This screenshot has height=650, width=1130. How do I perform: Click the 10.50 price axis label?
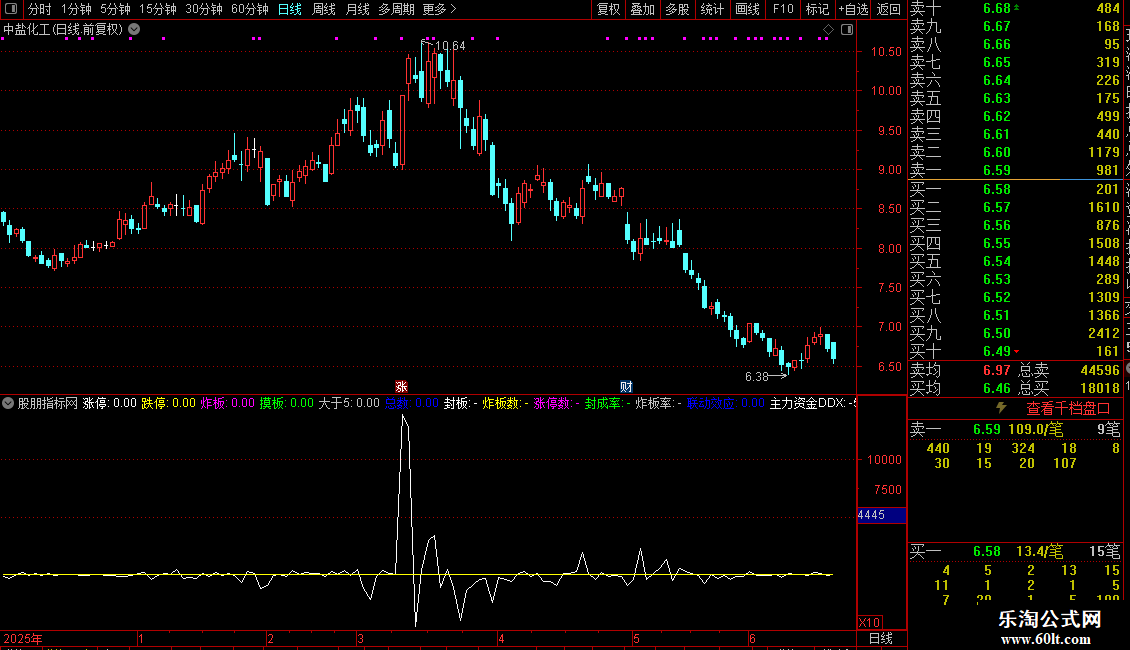[x=886, y=52]
